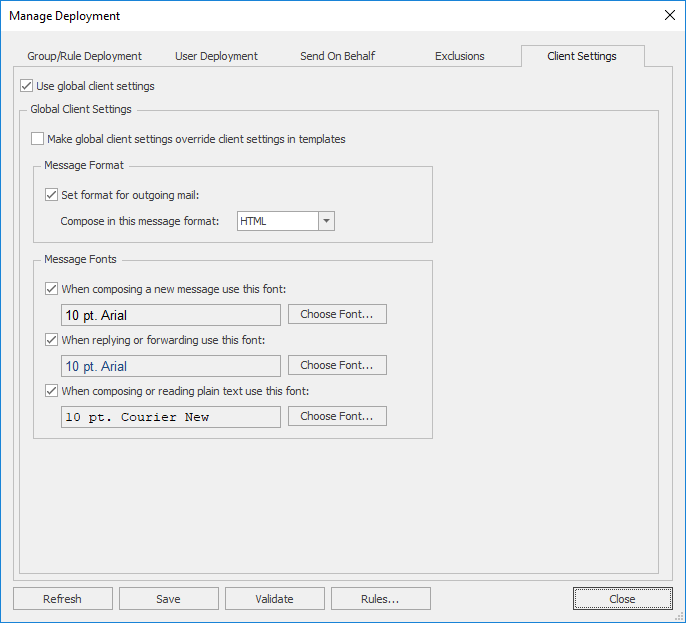Switch to the Group/Rule Deployment tab
This screenshot has width=686, height=623.
point(84,56)
